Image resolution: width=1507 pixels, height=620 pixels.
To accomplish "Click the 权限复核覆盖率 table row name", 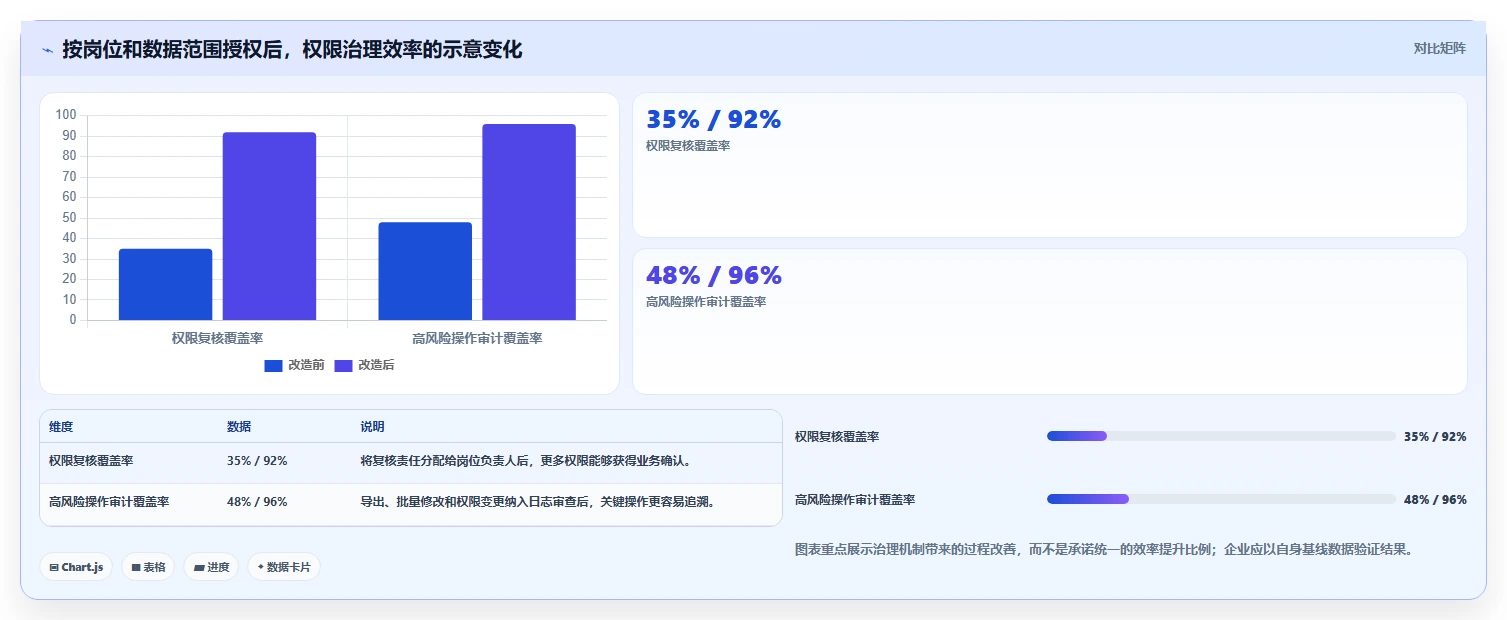I will pyautogui.click(x=91, y=461).
